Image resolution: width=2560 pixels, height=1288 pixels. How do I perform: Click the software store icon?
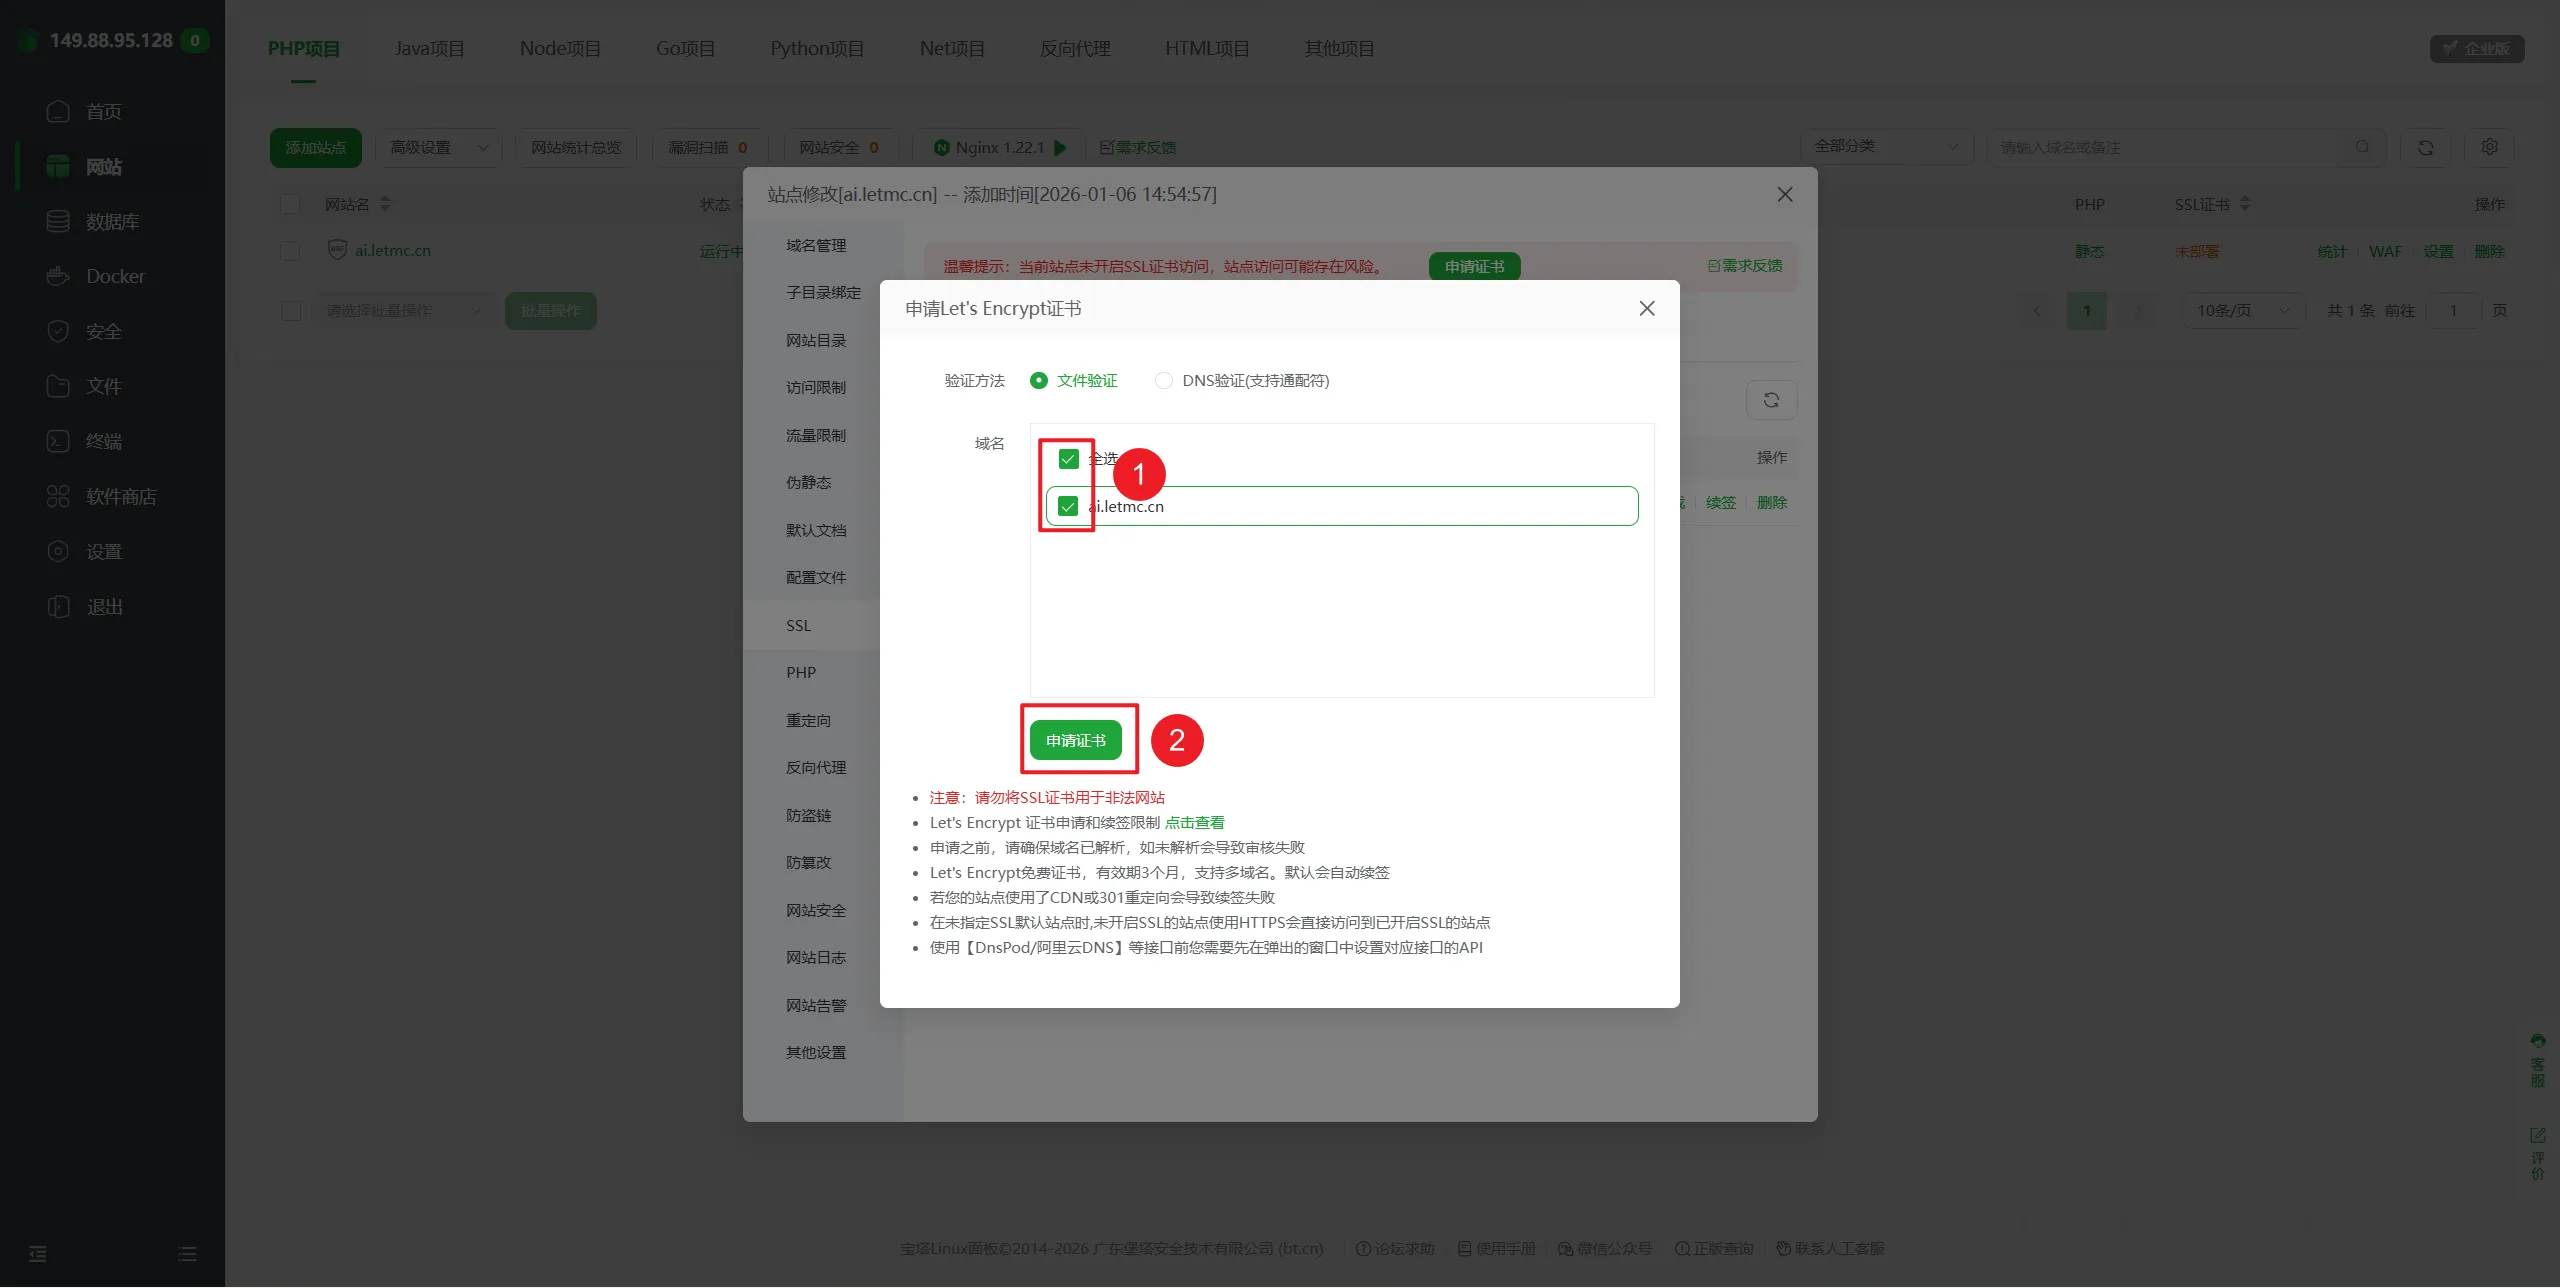pyautogui.click(x=58, y=497)
